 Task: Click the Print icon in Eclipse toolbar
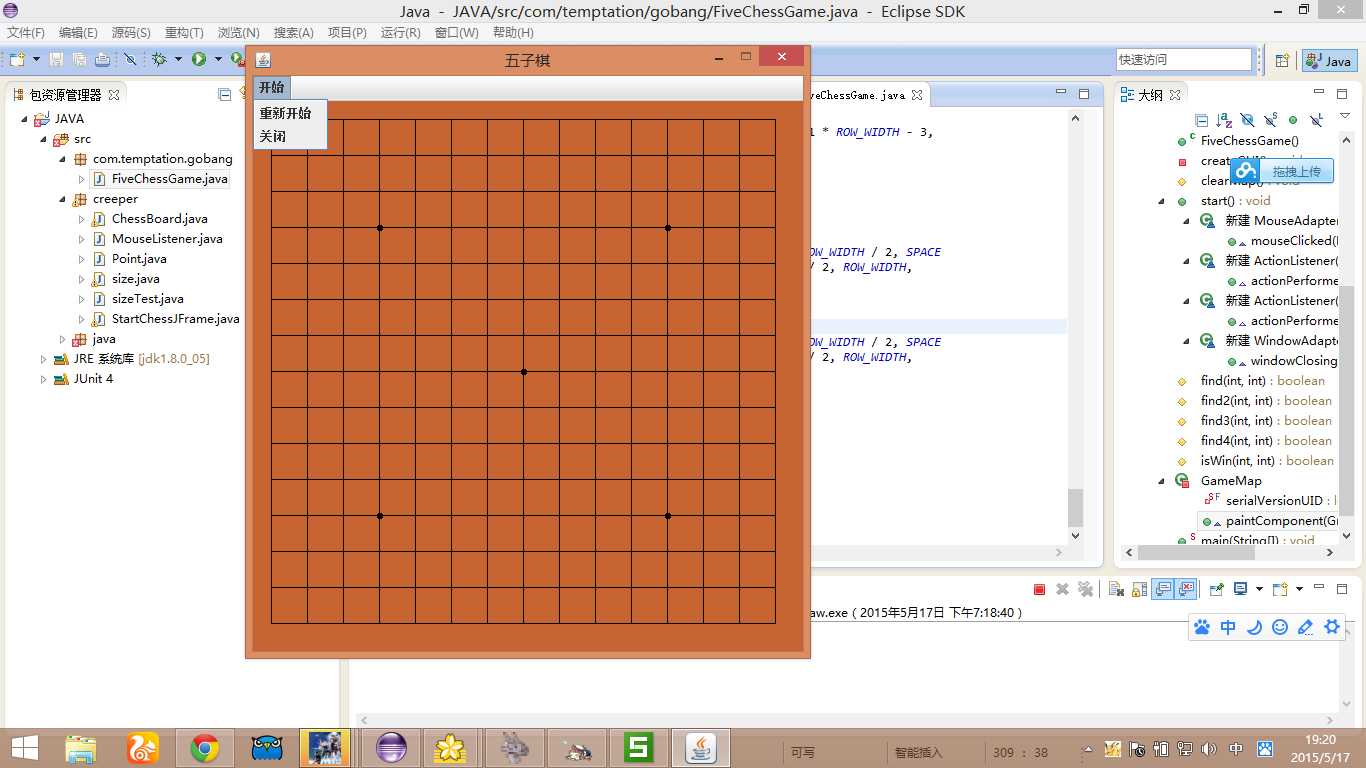tap(102, 60)
